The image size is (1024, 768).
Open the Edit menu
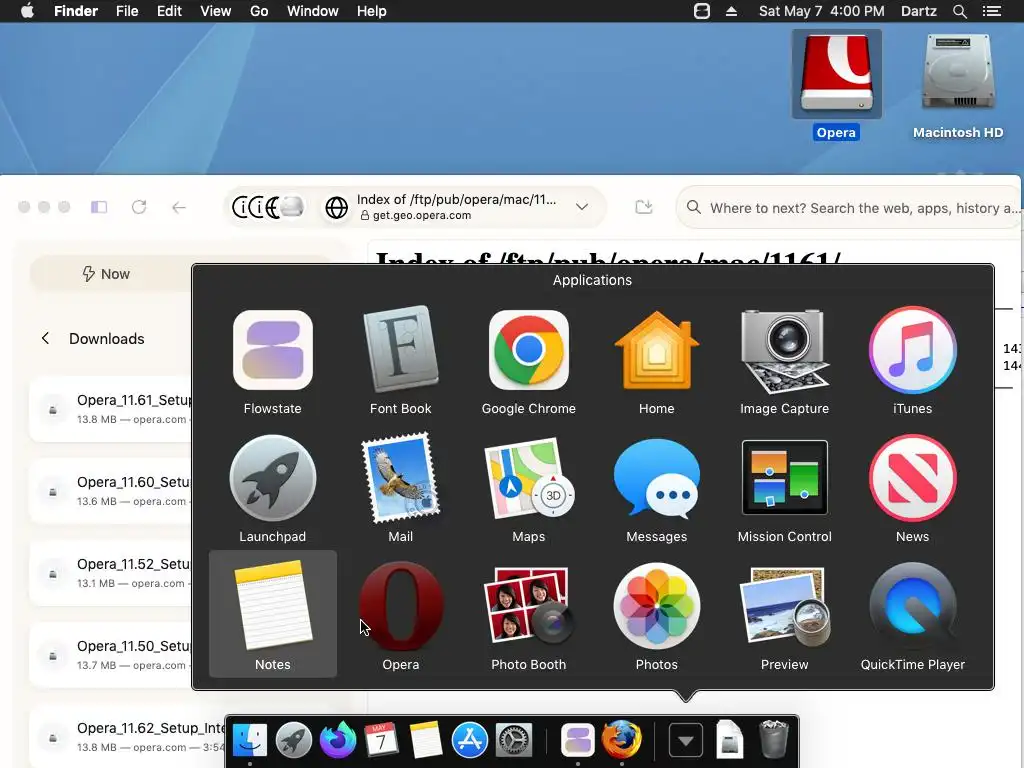click(x=169, y=11)
